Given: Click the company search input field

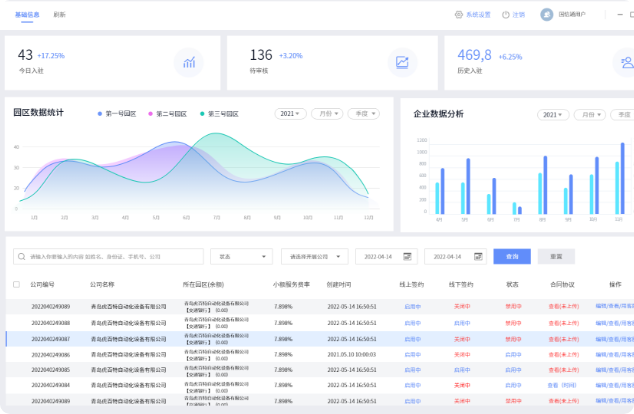Looking at the screenshot, I should (110, 256).
